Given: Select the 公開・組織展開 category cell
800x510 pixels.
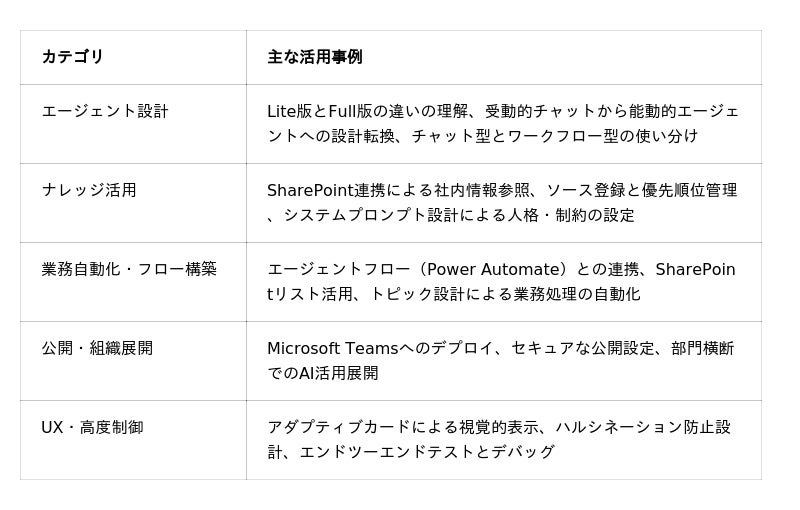Looking at the screenshot, I should click(97, 348).
